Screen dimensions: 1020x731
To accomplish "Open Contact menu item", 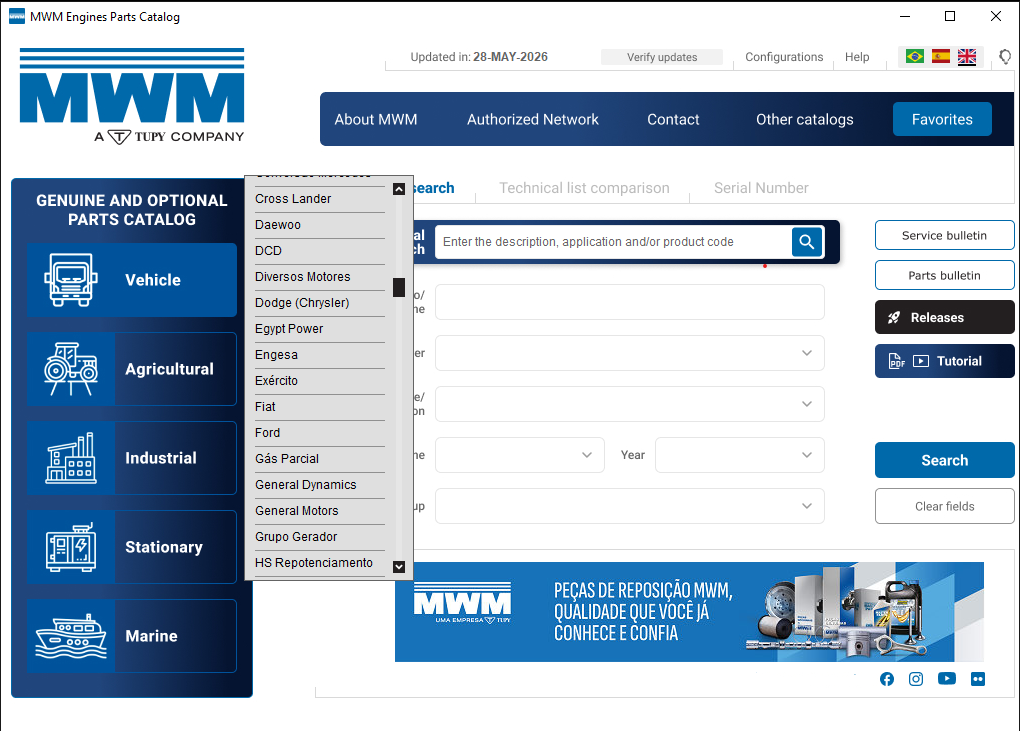I will coord(673,120).
